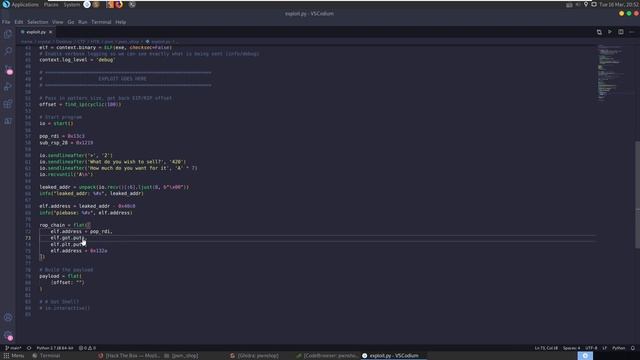Open the View menu

pos(58,22)
